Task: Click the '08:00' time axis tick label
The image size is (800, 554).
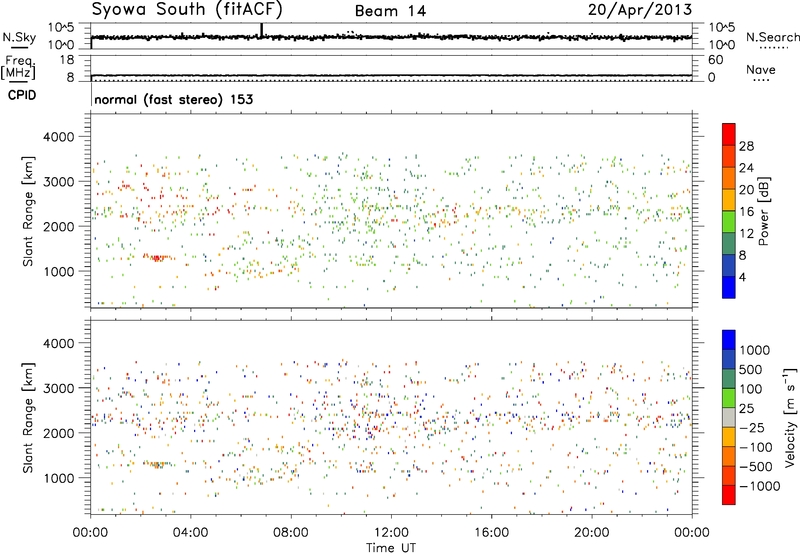Action: click(291, 533)
